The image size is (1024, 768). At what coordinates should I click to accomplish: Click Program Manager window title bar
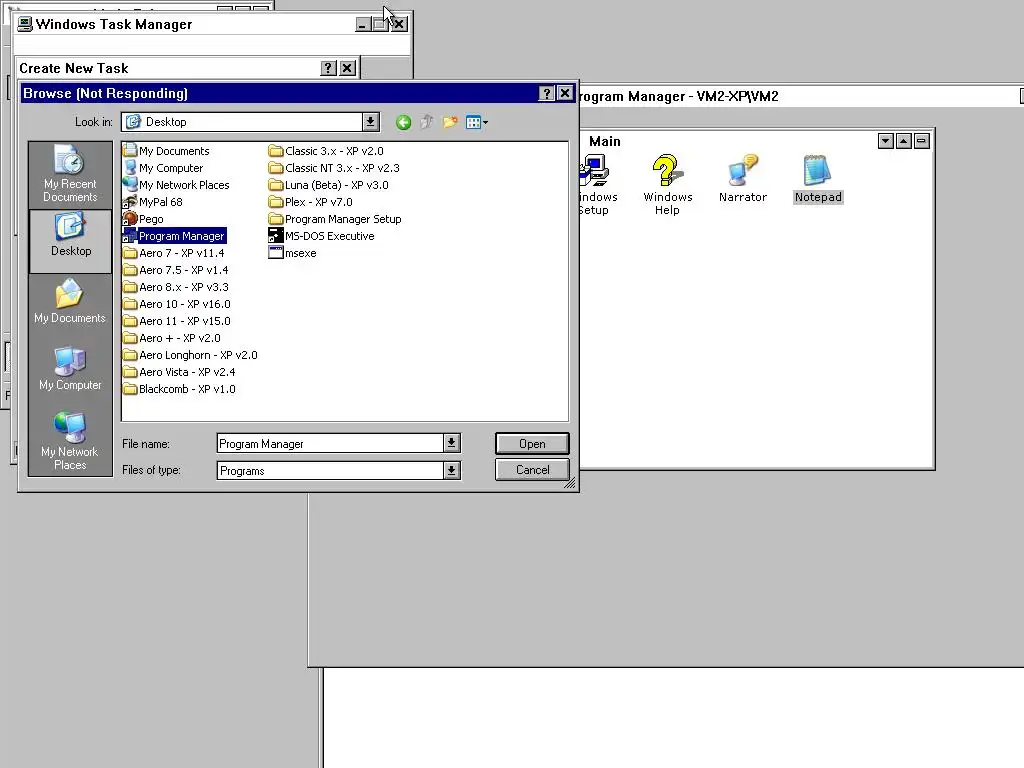point(797,97)
